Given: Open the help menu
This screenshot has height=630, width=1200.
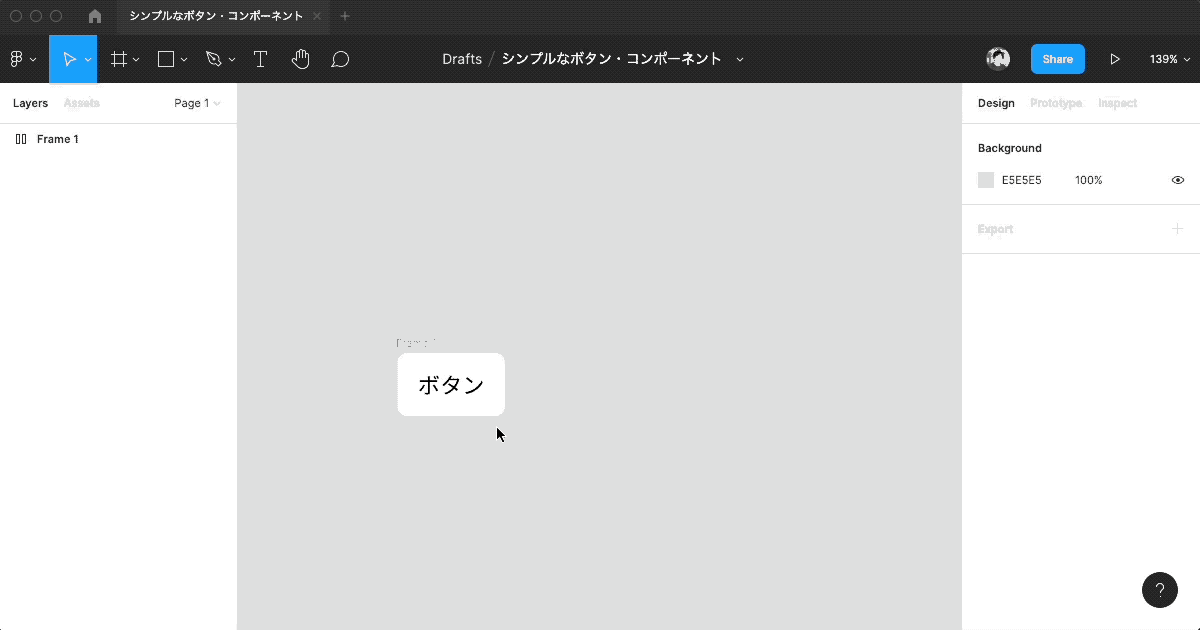Looking at the screenshot, I should (1159, 590).
